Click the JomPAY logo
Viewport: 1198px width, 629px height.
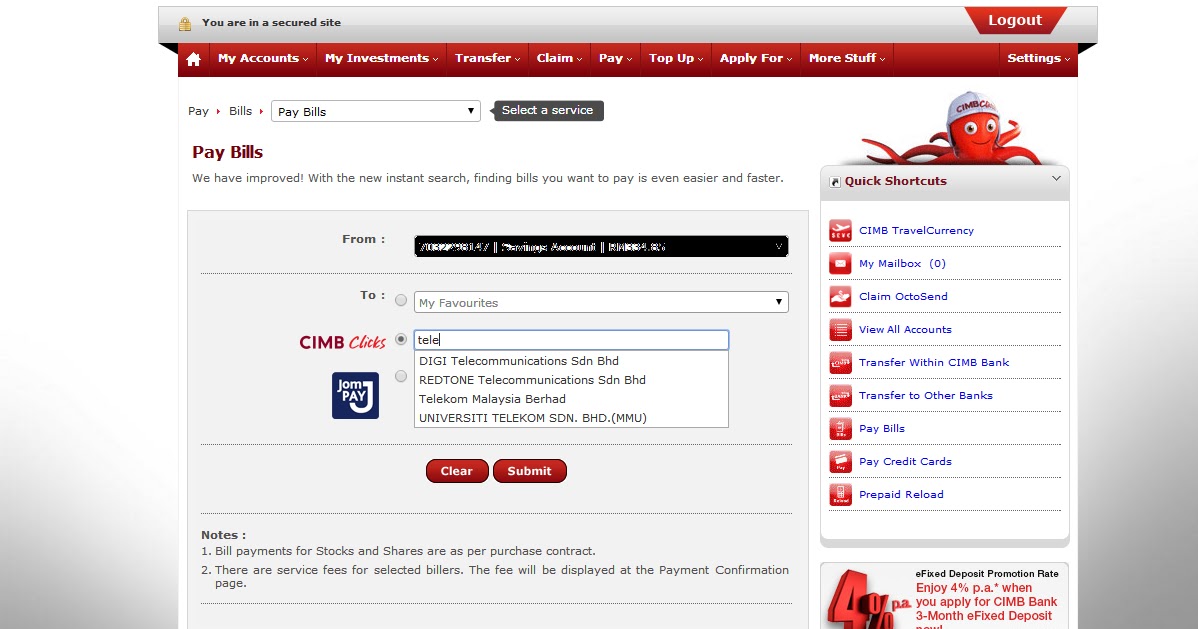tap(355, 395)
